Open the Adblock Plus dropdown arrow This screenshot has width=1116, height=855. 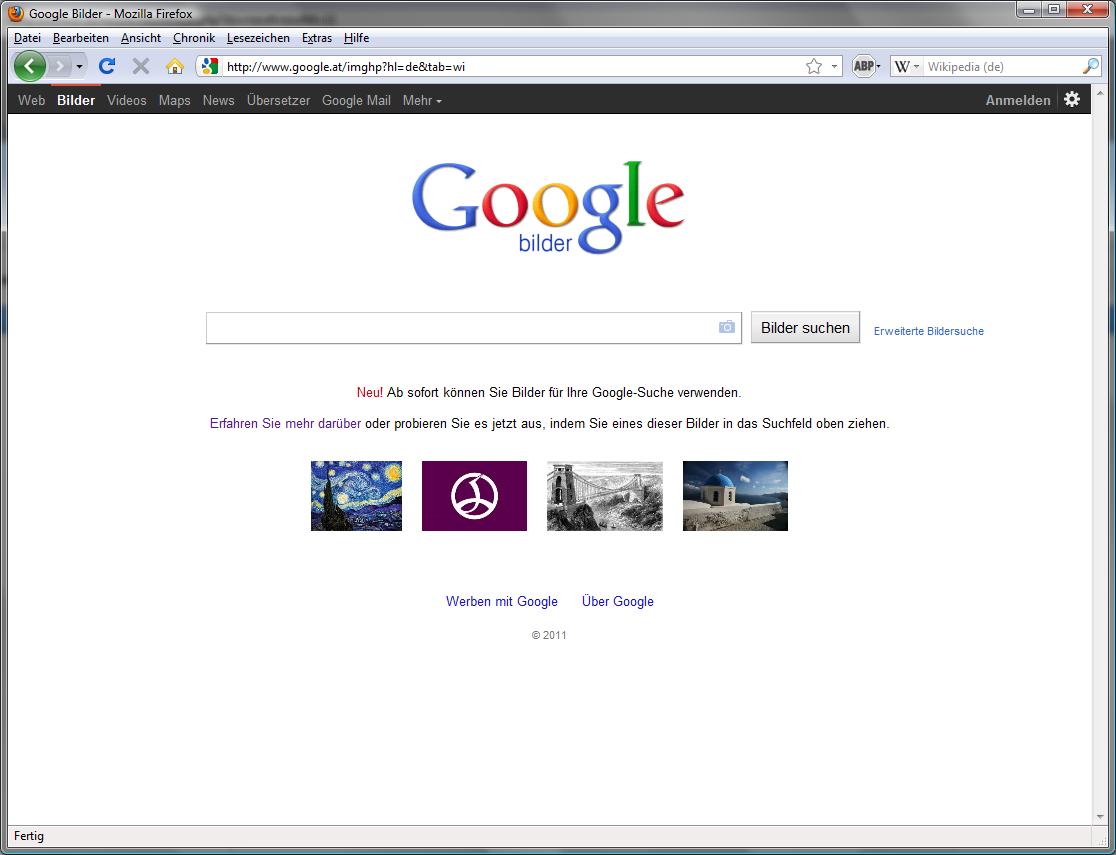point(878,66)
